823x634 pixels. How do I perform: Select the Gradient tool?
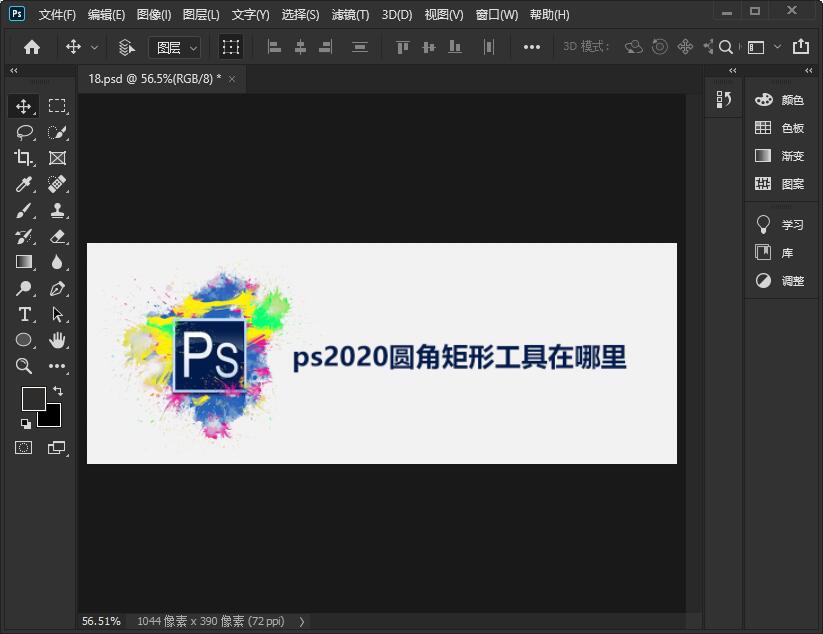[x=24, y=262]
